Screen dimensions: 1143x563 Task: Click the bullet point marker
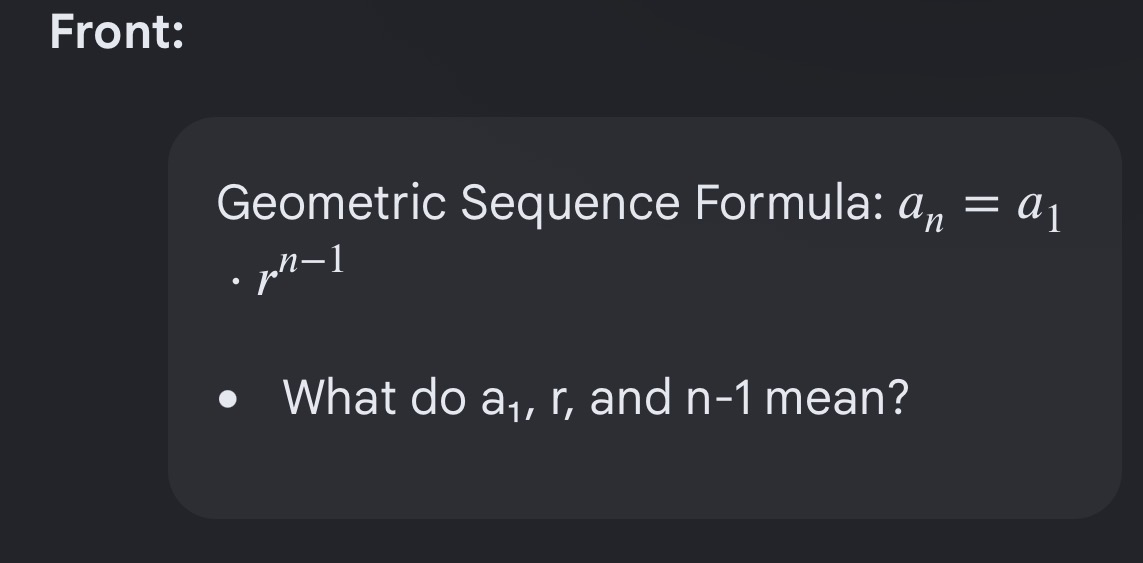[x=228, y=399]
